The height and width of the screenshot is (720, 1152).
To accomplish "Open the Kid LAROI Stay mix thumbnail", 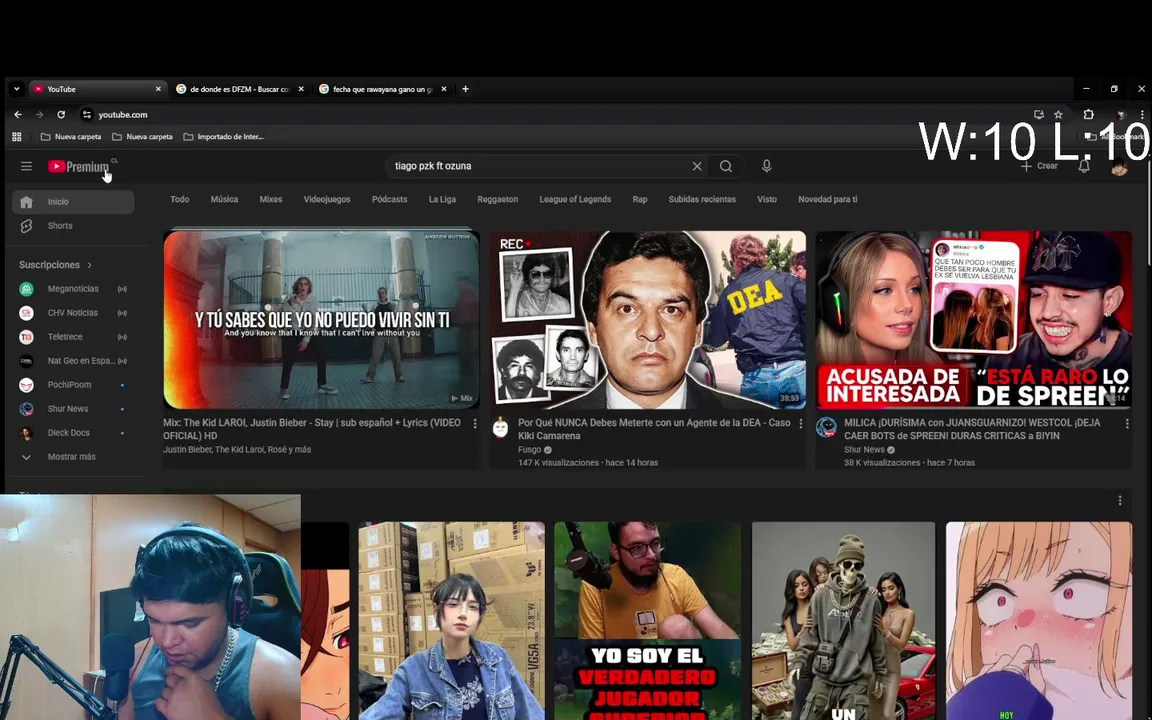I will 321,320.
